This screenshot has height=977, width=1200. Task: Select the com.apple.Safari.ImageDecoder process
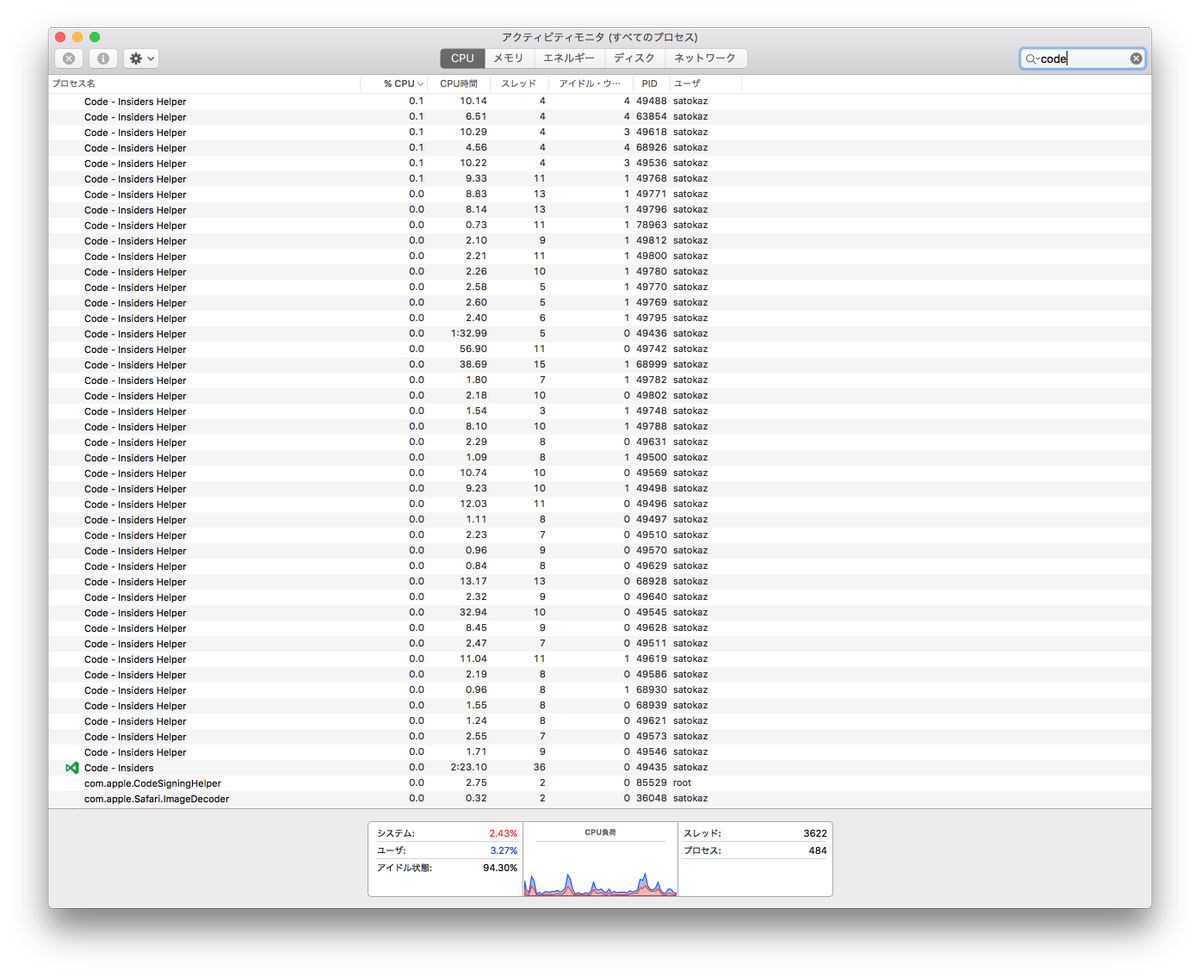point(600,799)
